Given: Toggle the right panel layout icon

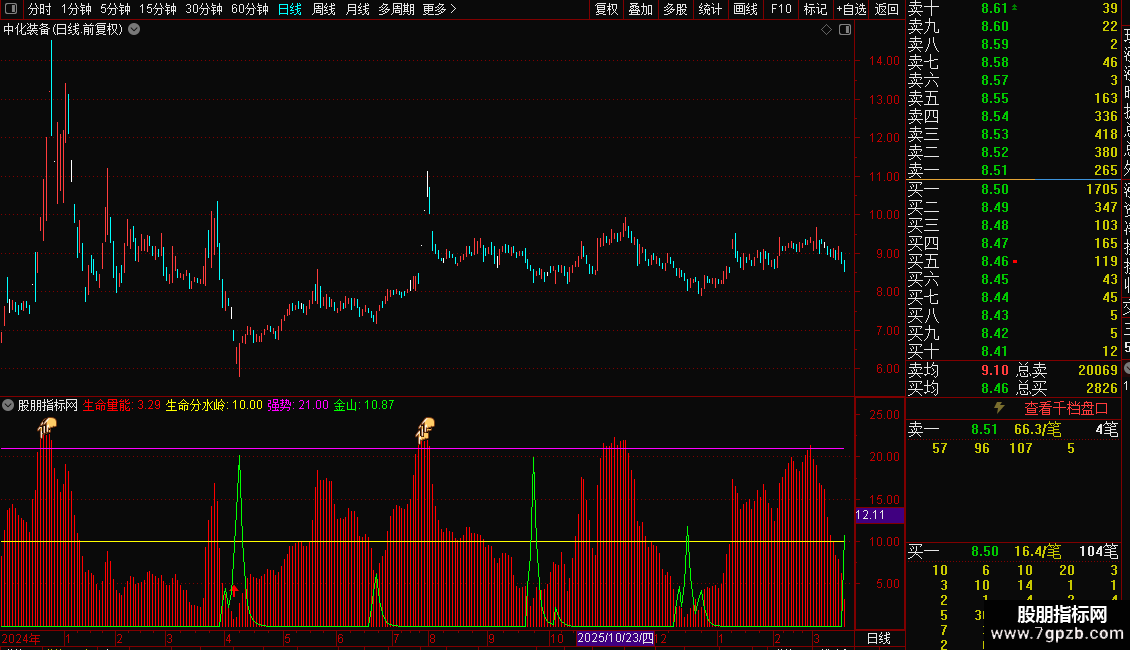Looking at the screenshot, I should [x=845, y=30].
